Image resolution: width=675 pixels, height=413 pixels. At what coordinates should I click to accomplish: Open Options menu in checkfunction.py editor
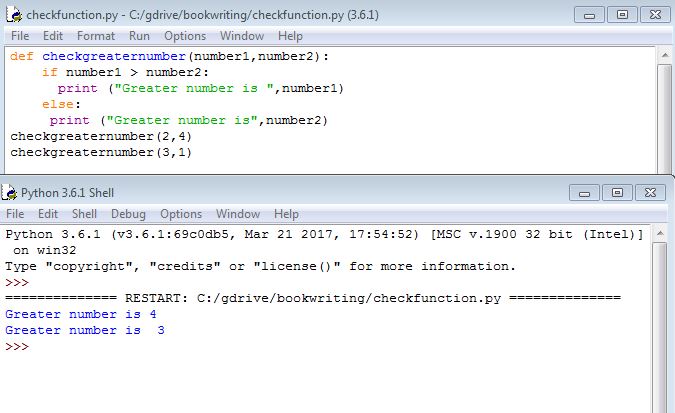(185, 36)
